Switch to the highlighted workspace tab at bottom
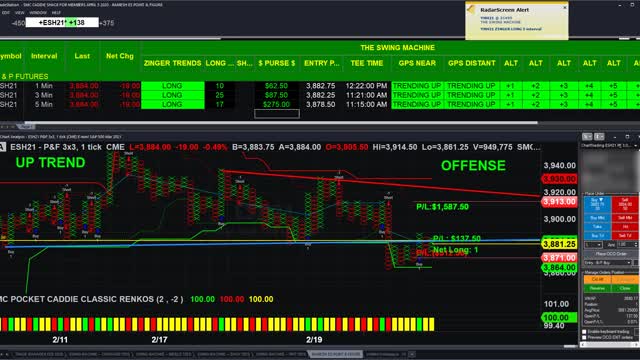Image resolution: width=640 pixels, height=360 pixels. (335, 354)
